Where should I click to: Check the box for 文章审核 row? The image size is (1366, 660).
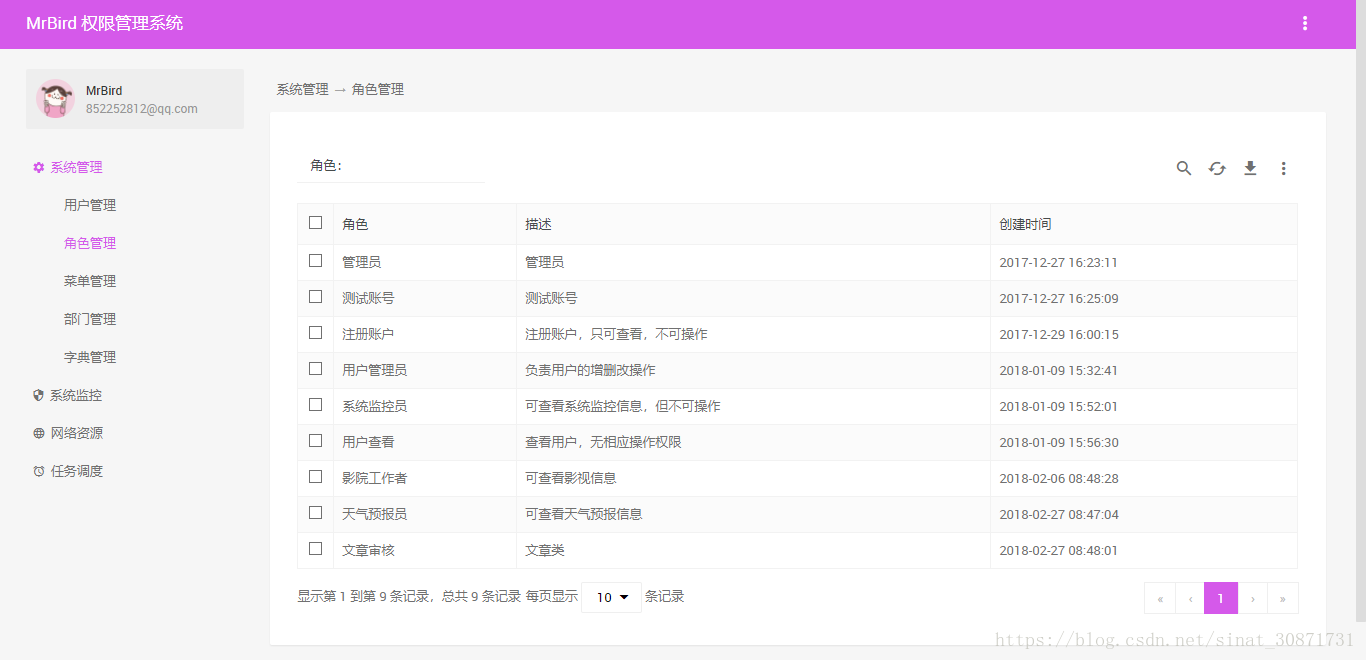click(x=315, y=548)
